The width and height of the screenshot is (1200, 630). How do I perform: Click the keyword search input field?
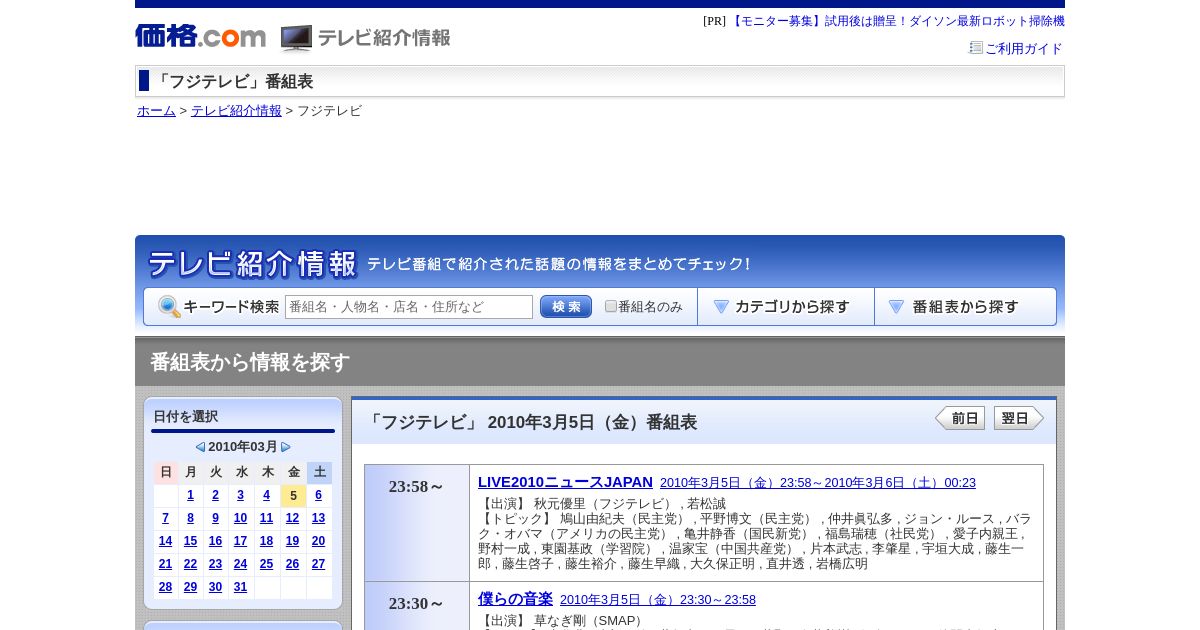tap(409, 307)
